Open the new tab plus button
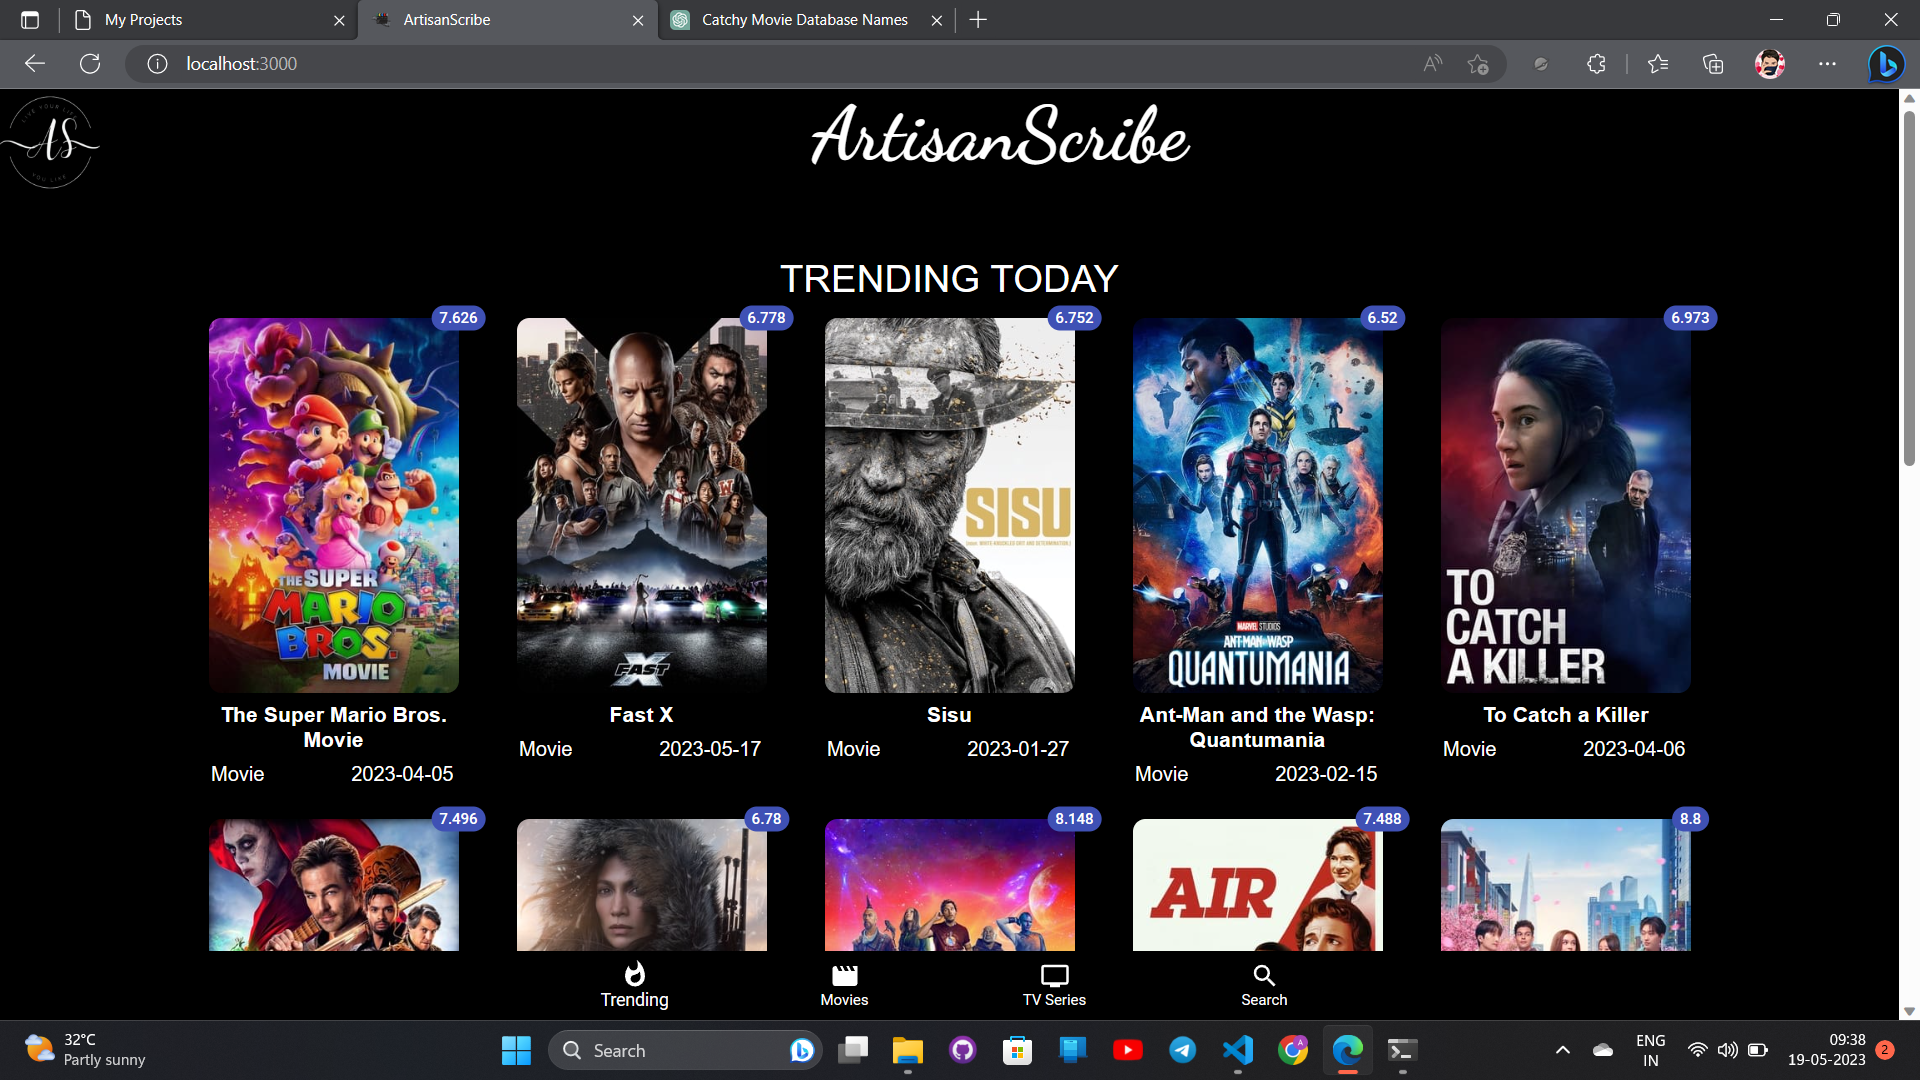 tap(978, 20)
